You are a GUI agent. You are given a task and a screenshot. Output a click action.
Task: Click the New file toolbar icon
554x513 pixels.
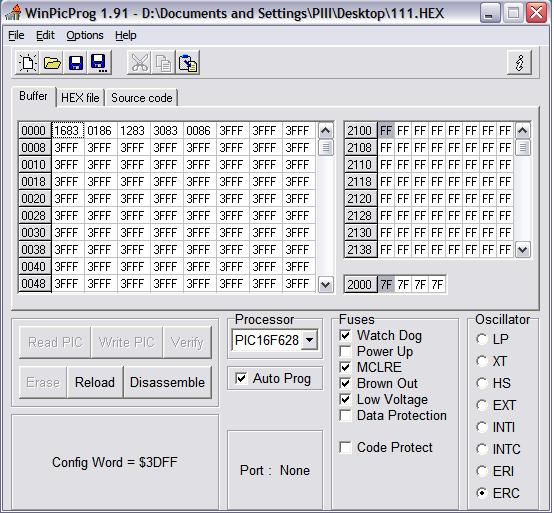click(28, 63)
